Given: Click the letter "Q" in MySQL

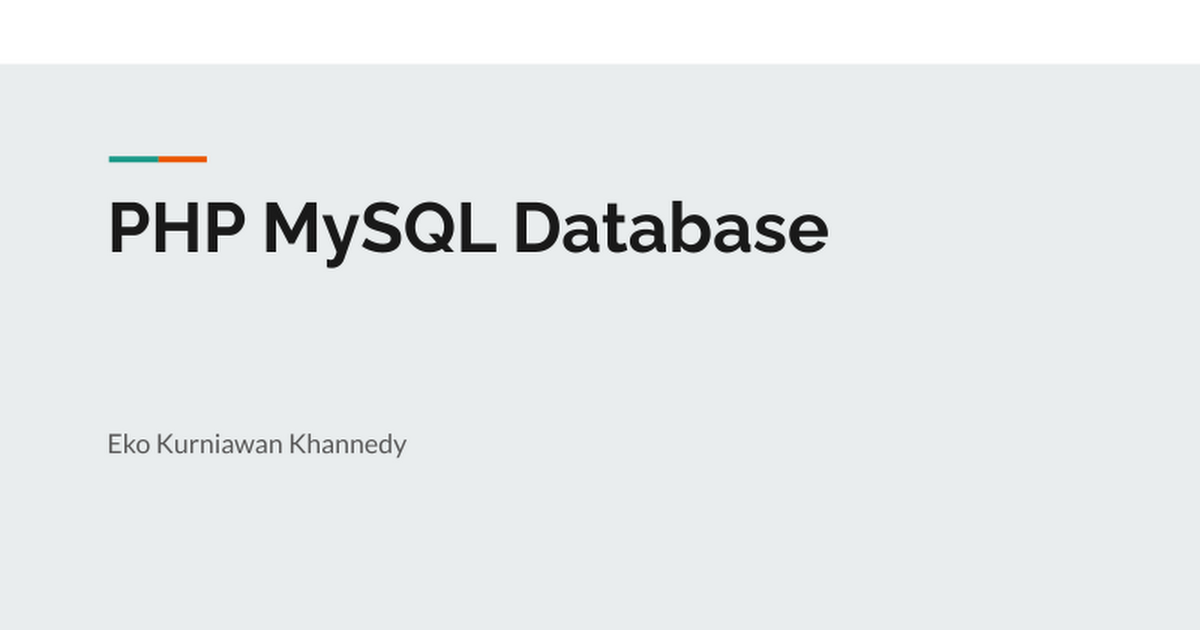Looking at the screenshot, I should [x=429, y=228].
